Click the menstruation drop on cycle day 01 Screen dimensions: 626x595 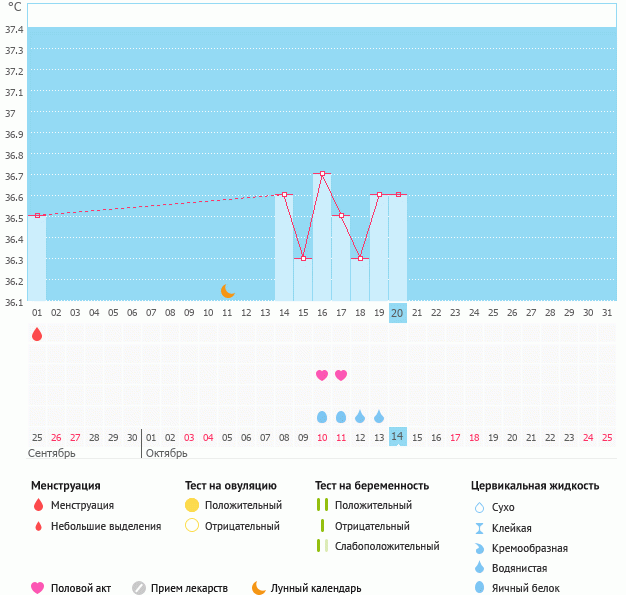(37, 334)
